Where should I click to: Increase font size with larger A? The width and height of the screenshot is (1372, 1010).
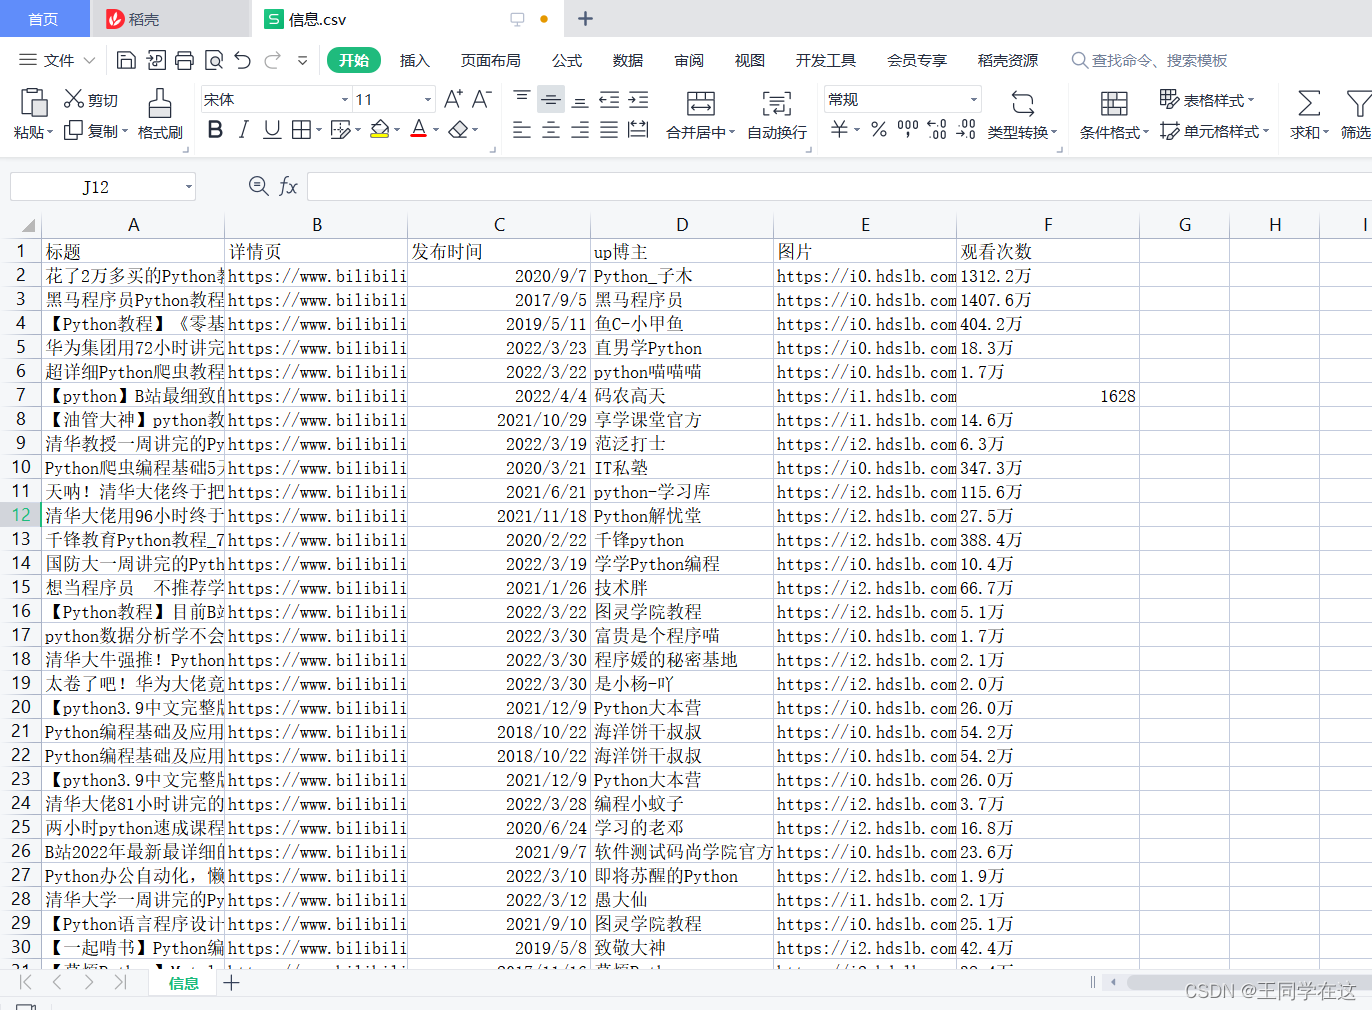[453, 99]
